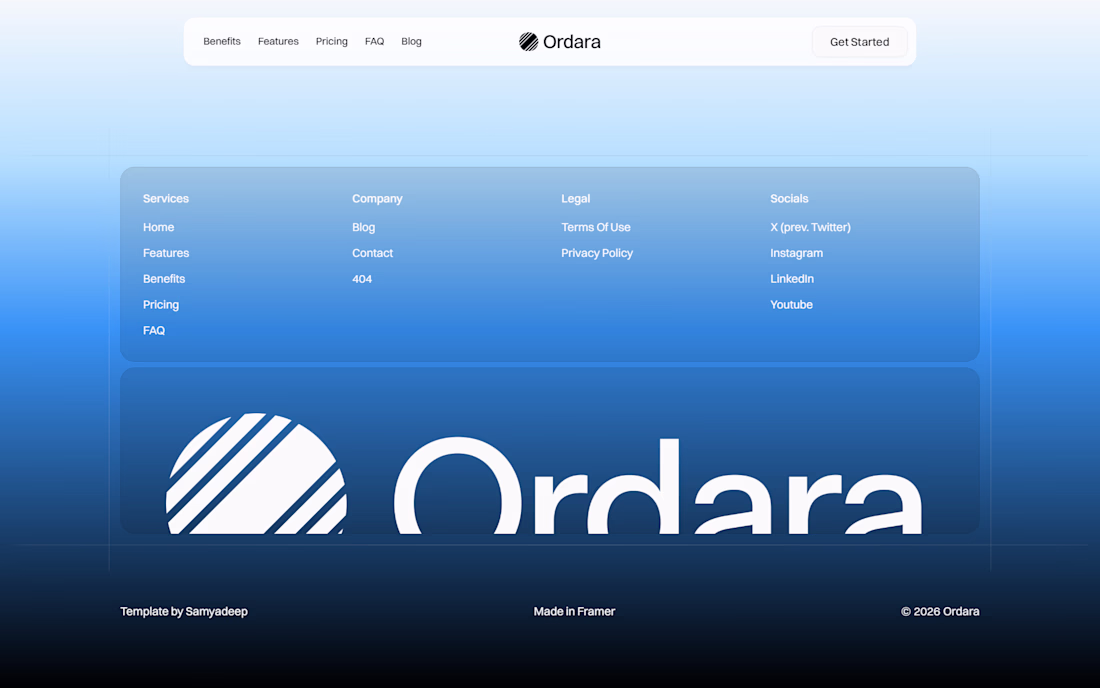Image resolution: width=1100 pixels, height=688 pixels.
Task: Visit the Youtube social link
Action: 791,305
